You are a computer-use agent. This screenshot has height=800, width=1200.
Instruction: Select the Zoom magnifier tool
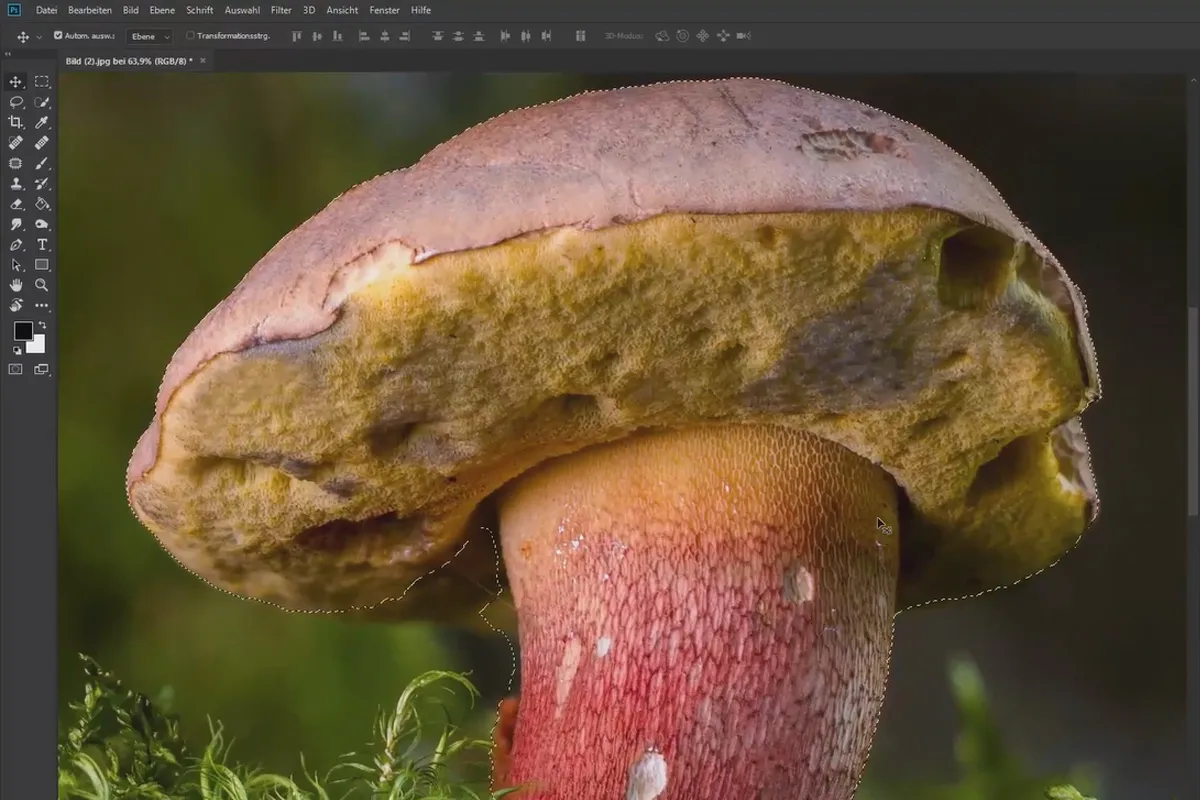click(42, 285)
